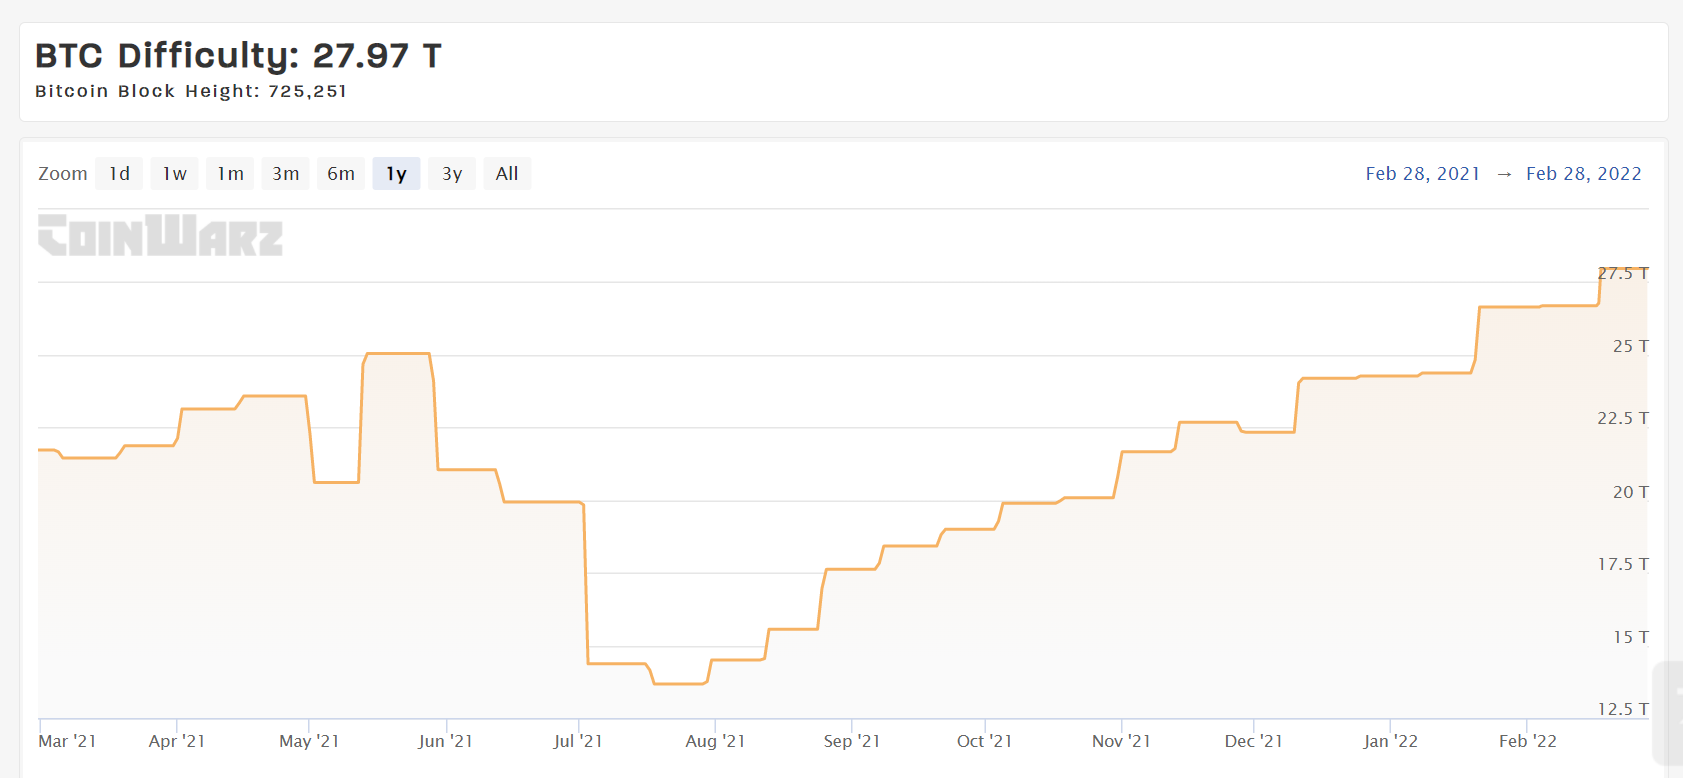Click the 20 T y-axis label
The height and width of the screenshot is (778, 1683).
1630,492
